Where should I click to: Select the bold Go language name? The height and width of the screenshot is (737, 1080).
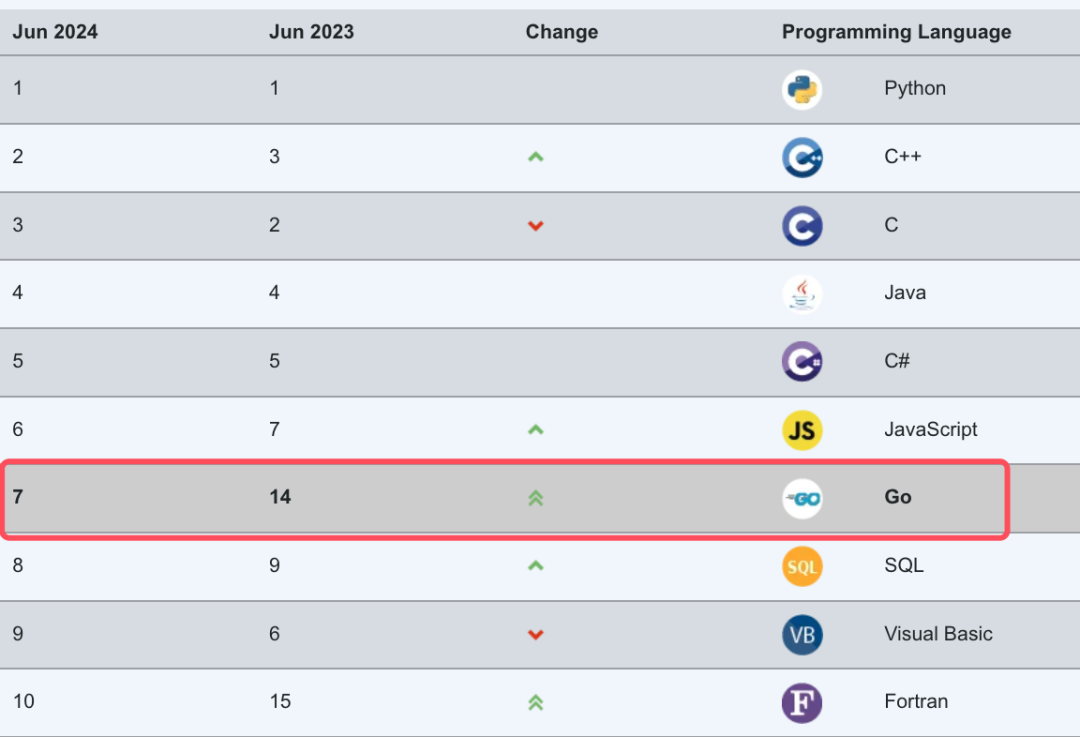click(x=897, y=497)
